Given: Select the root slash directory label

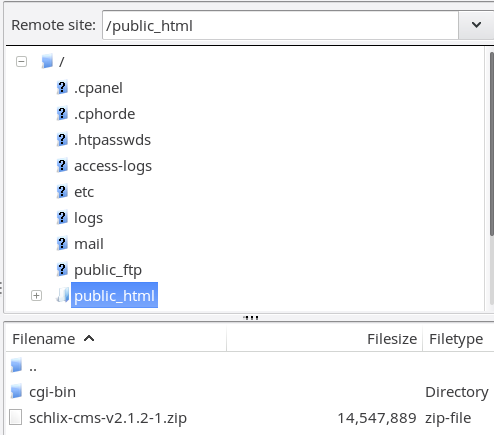Looking at the screenshot, I should 61,62.
